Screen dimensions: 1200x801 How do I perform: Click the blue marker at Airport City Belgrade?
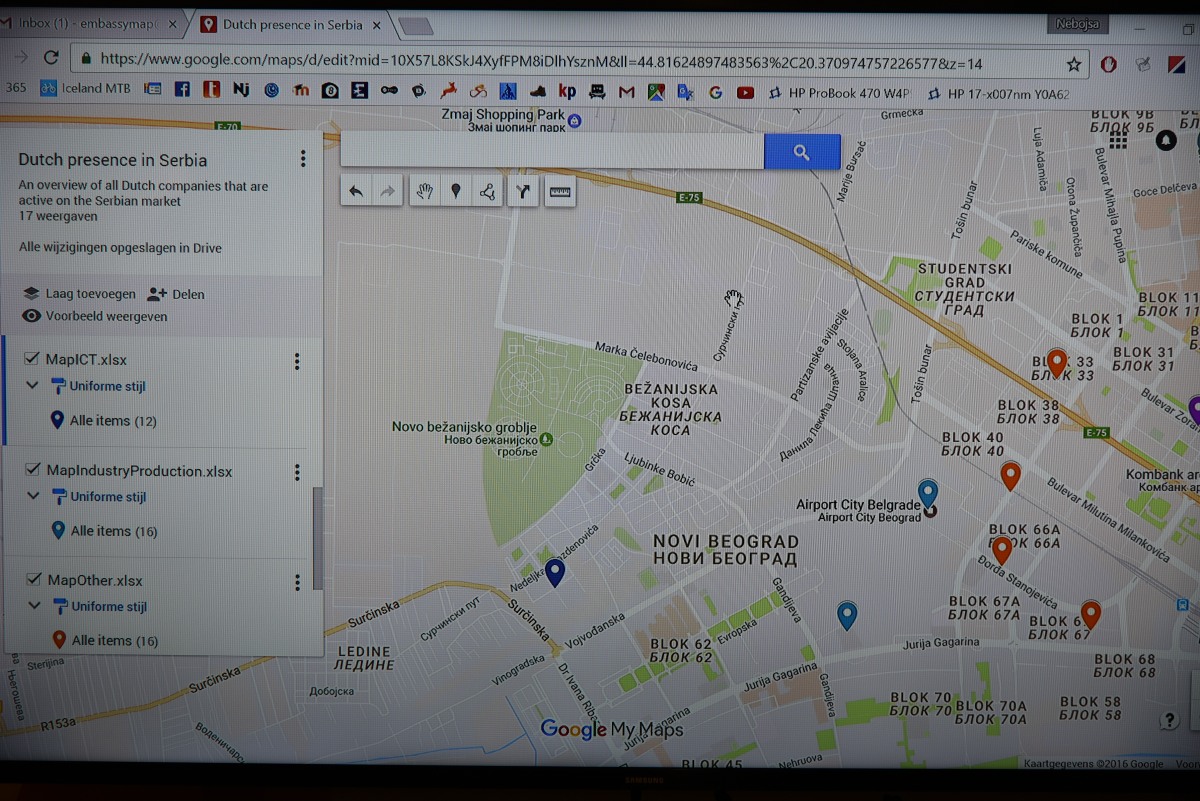tap(928, 494)
